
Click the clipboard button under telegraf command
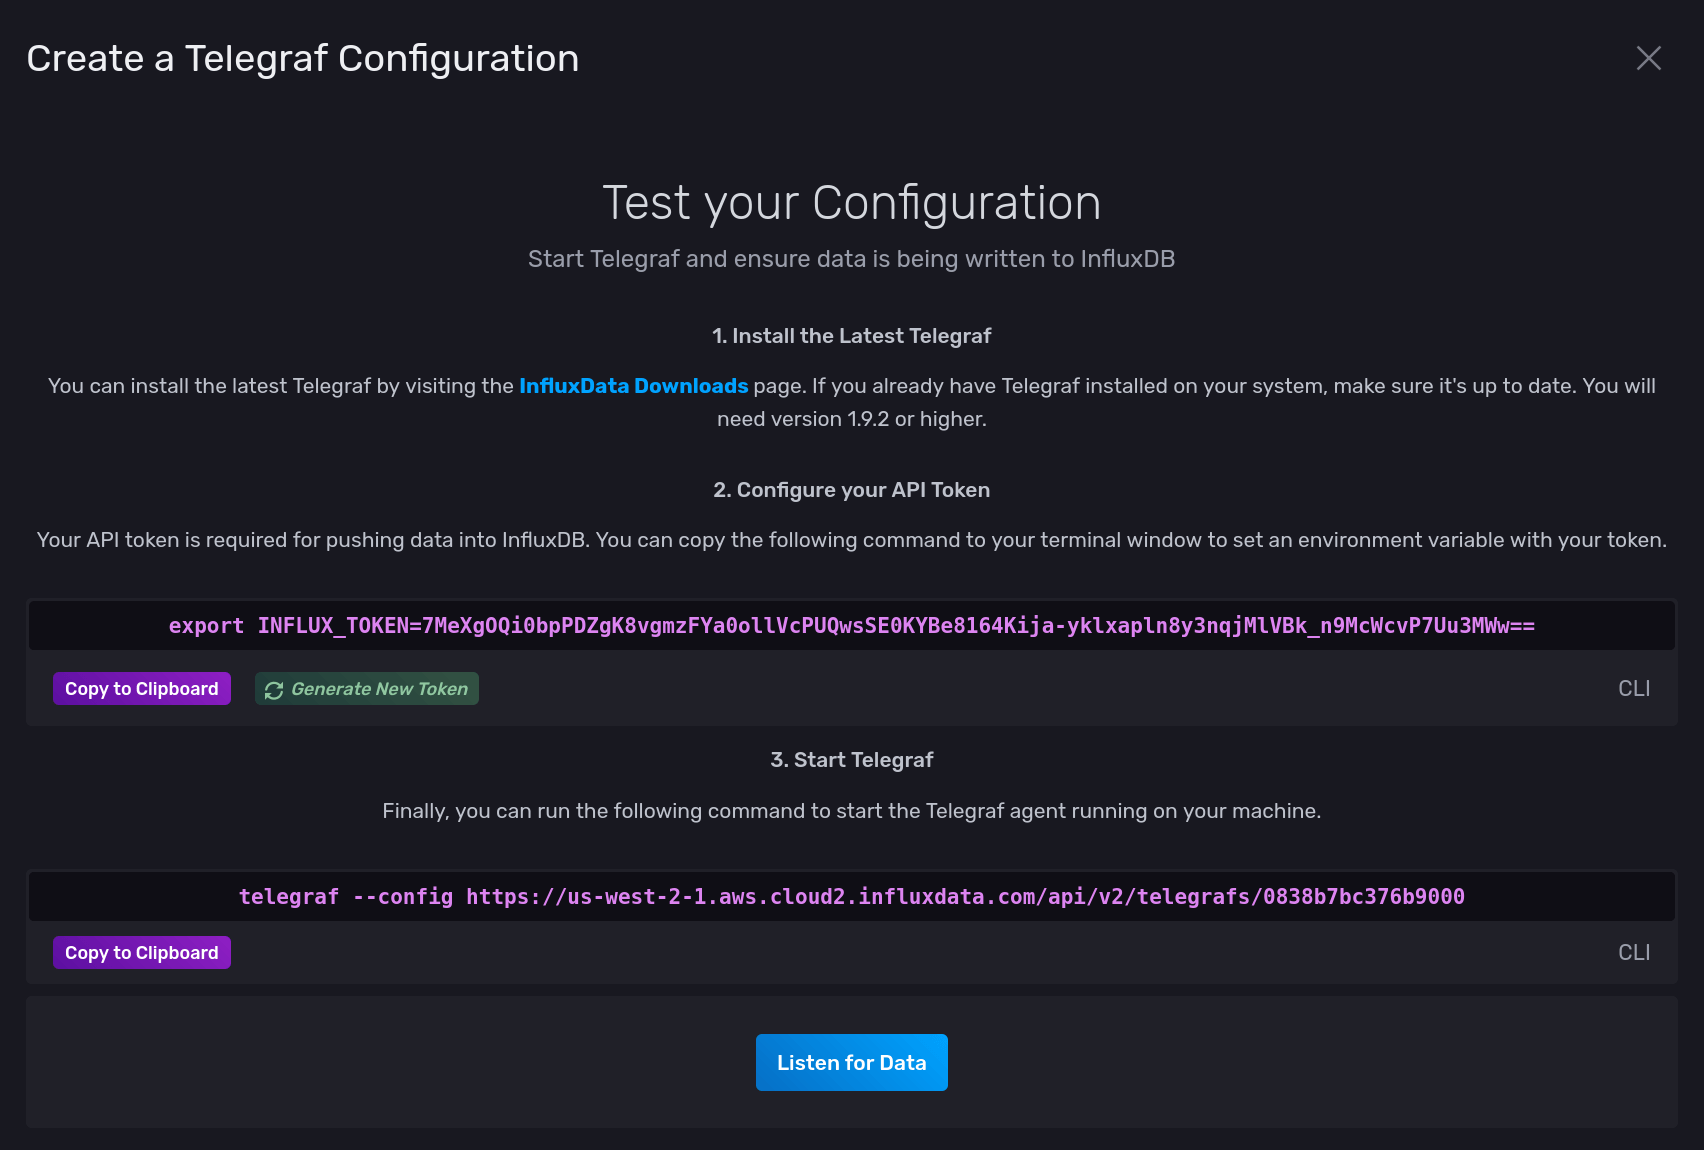coord(141,952)
